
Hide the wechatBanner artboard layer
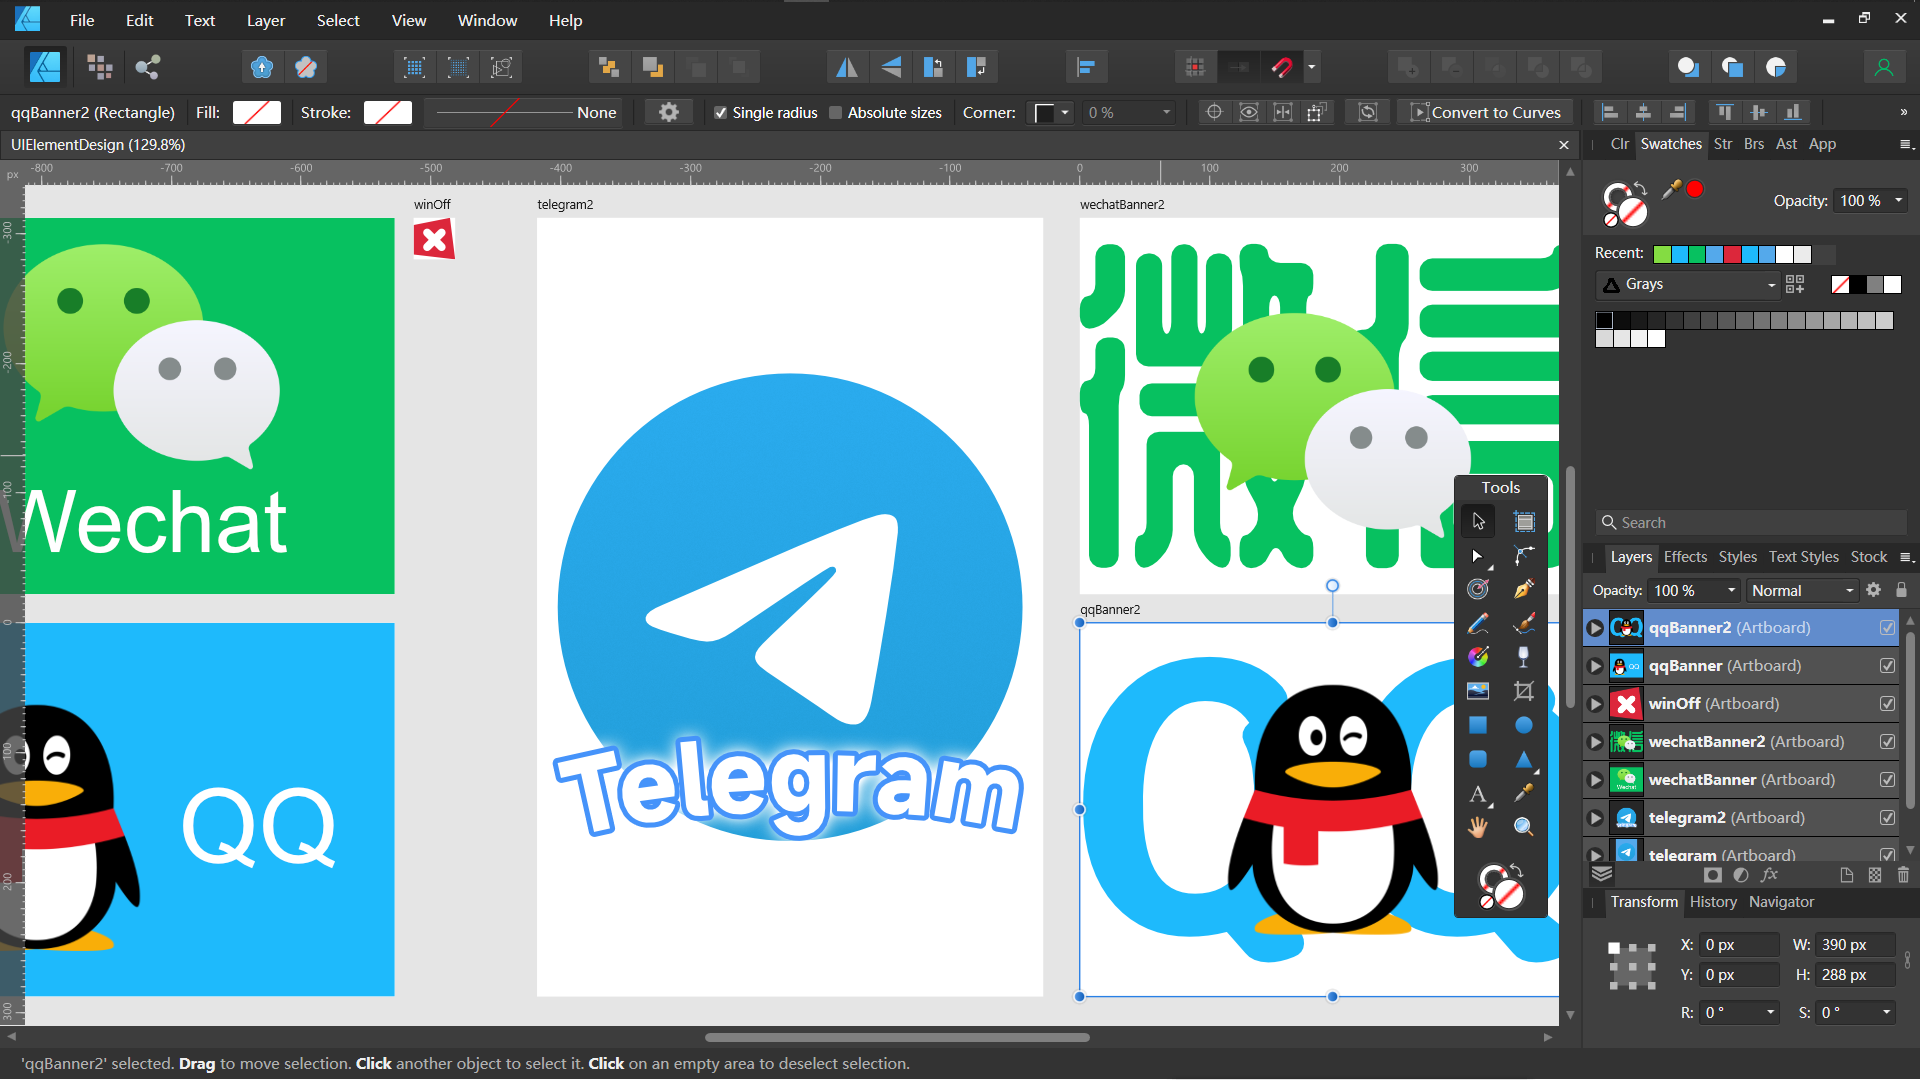click(x=1887, y=780)
